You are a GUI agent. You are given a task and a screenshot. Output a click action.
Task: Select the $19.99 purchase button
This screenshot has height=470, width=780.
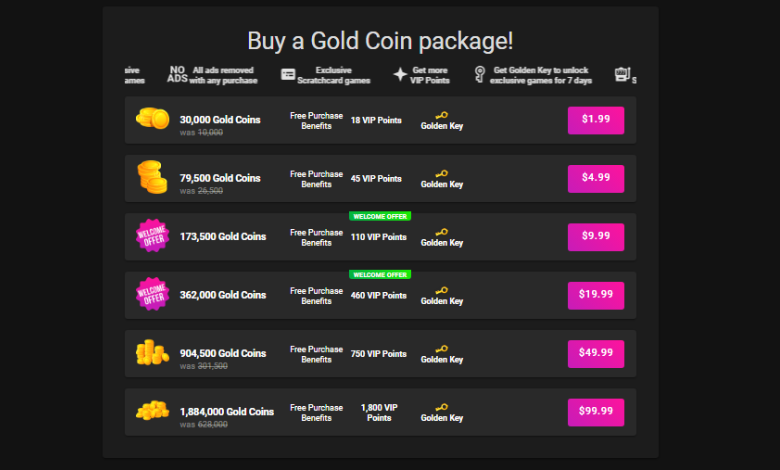(596, 295)
